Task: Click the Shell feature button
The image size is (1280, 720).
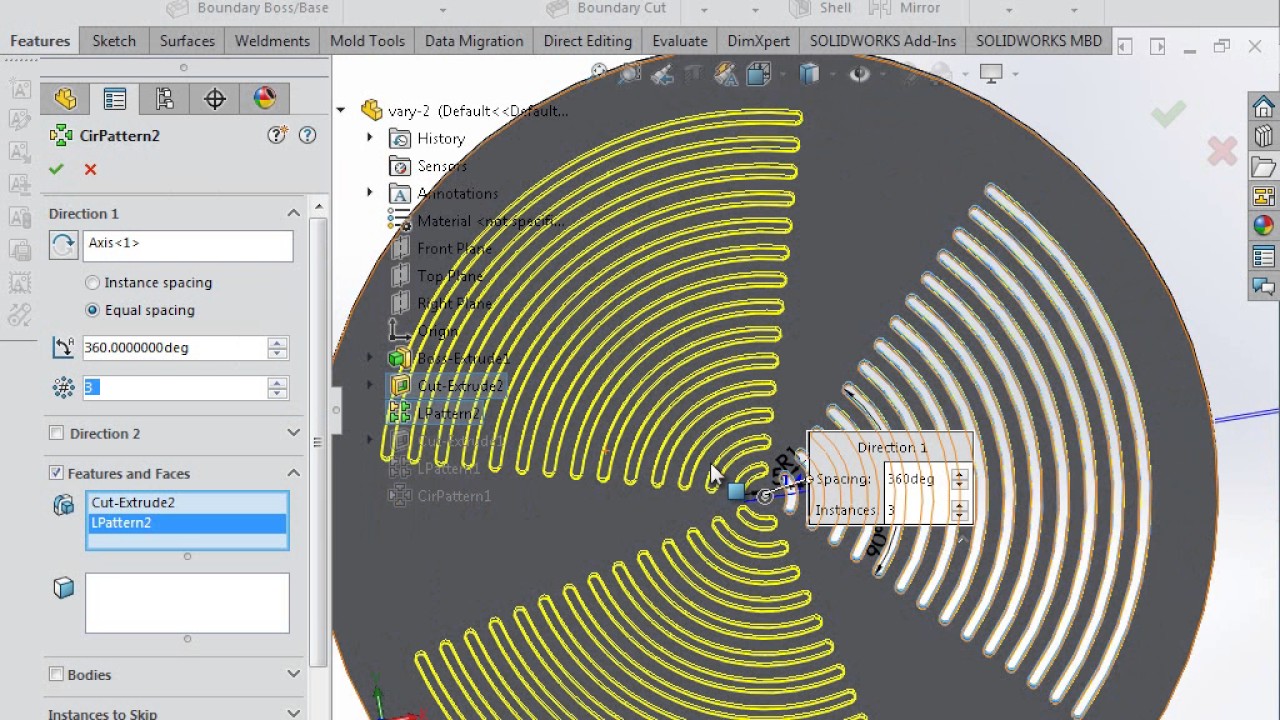Action: point(821,8)
